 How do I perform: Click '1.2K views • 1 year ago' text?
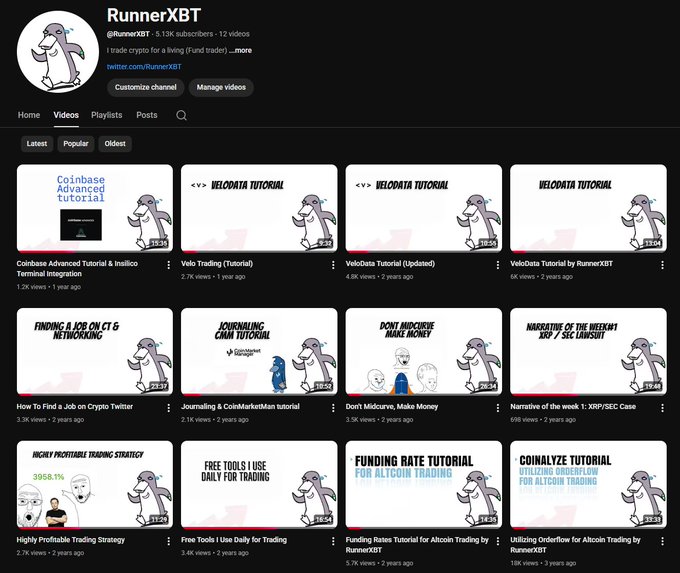point(49,287)
